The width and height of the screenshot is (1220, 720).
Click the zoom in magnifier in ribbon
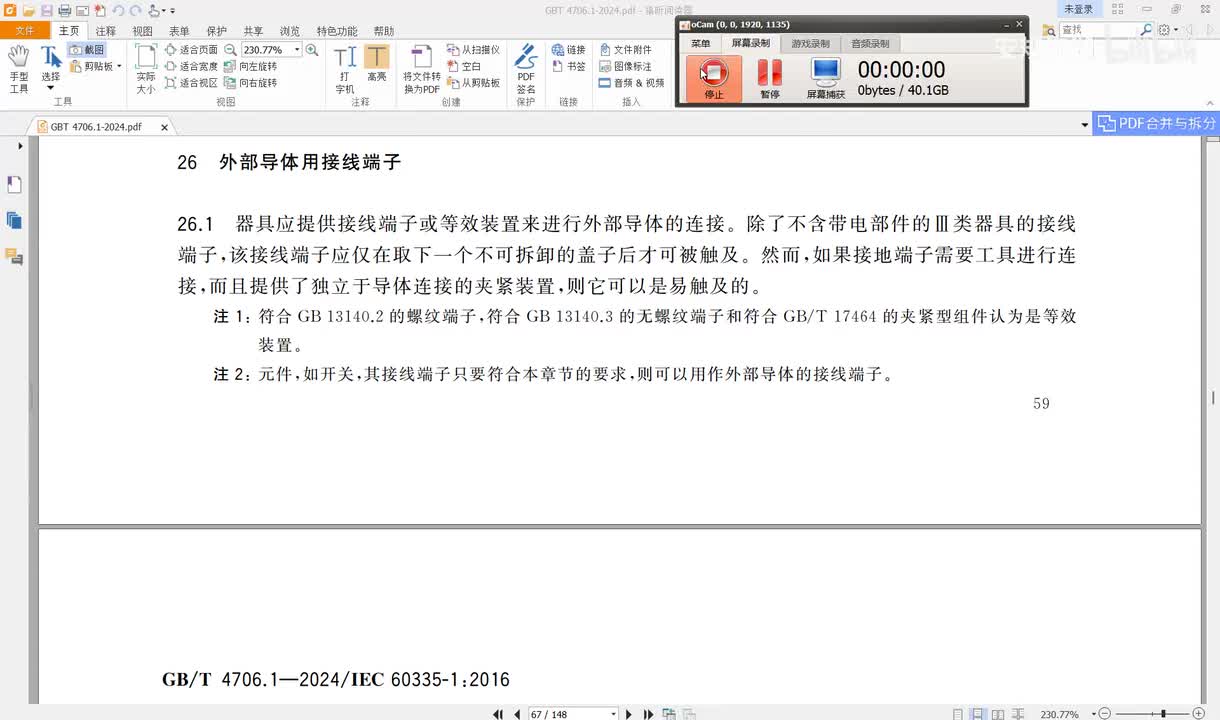pos(312,49)
